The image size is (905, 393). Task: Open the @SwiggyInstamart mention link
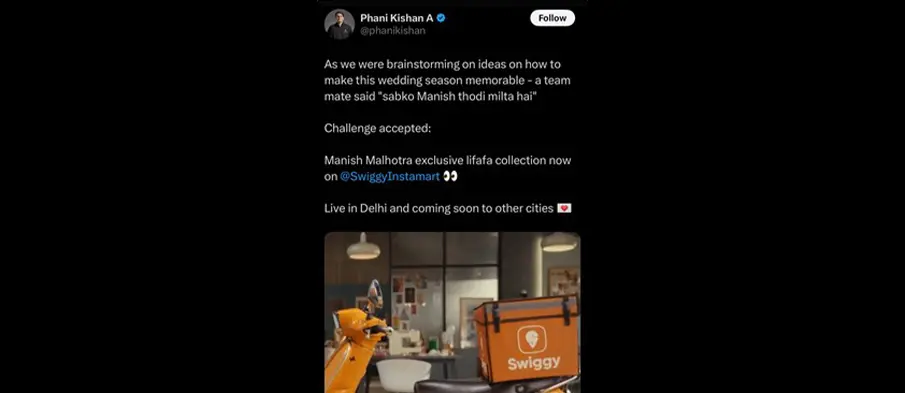(x=390, y=177)
